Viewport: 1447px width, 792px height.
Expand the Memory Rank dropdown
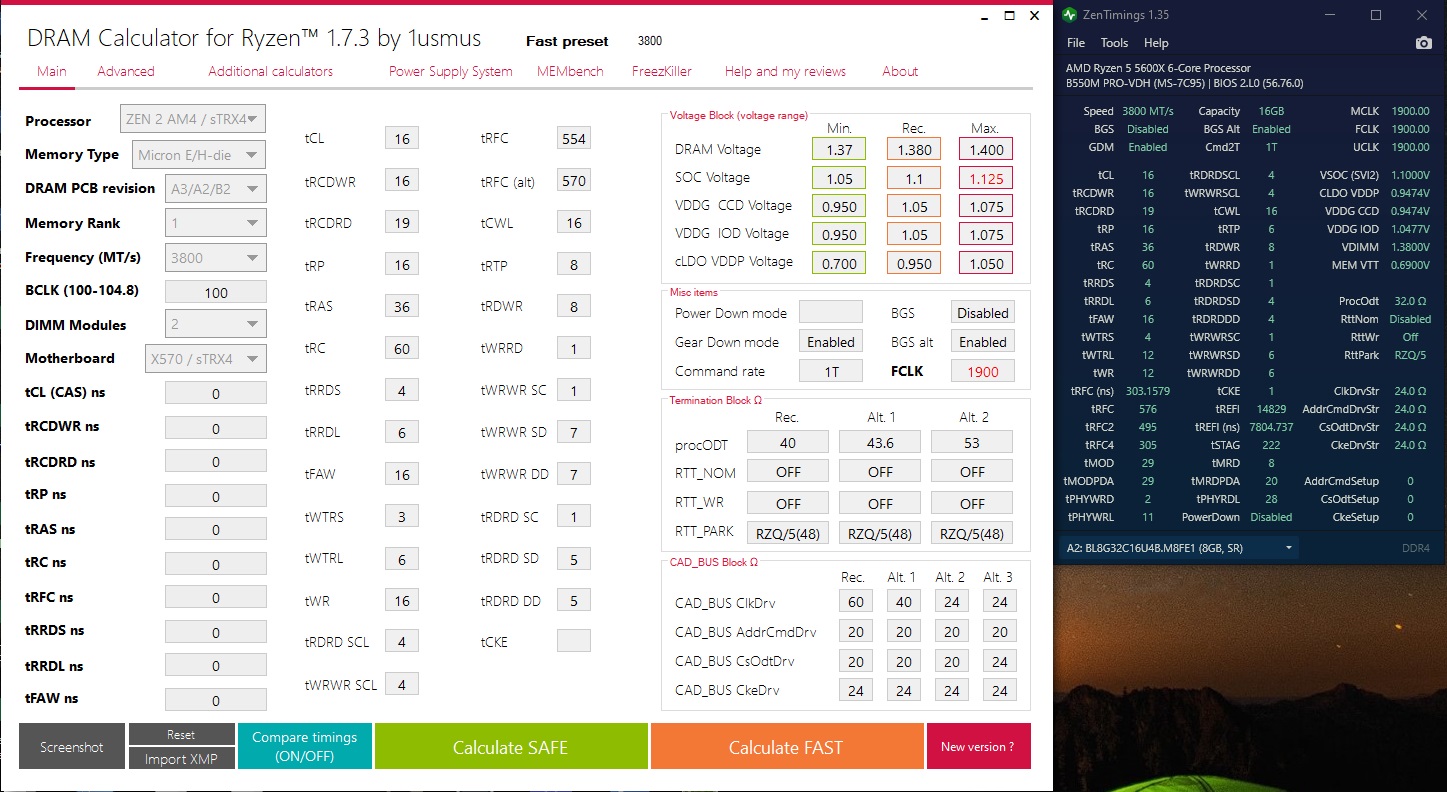point(215,223)
